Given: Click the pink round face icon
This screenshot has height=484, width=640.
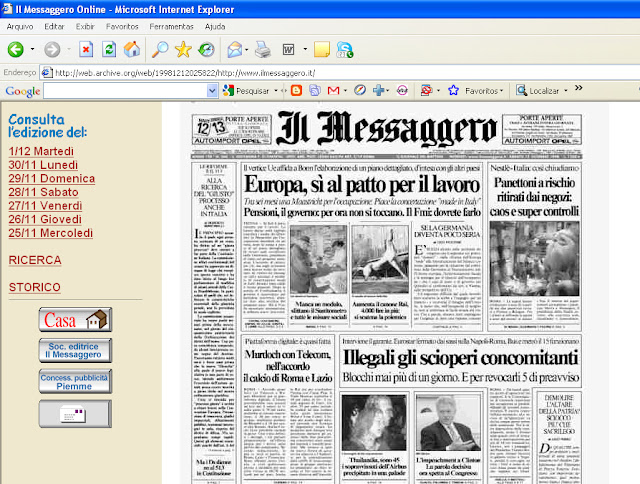Looking at the screenshot, I should tap(402, 90).
